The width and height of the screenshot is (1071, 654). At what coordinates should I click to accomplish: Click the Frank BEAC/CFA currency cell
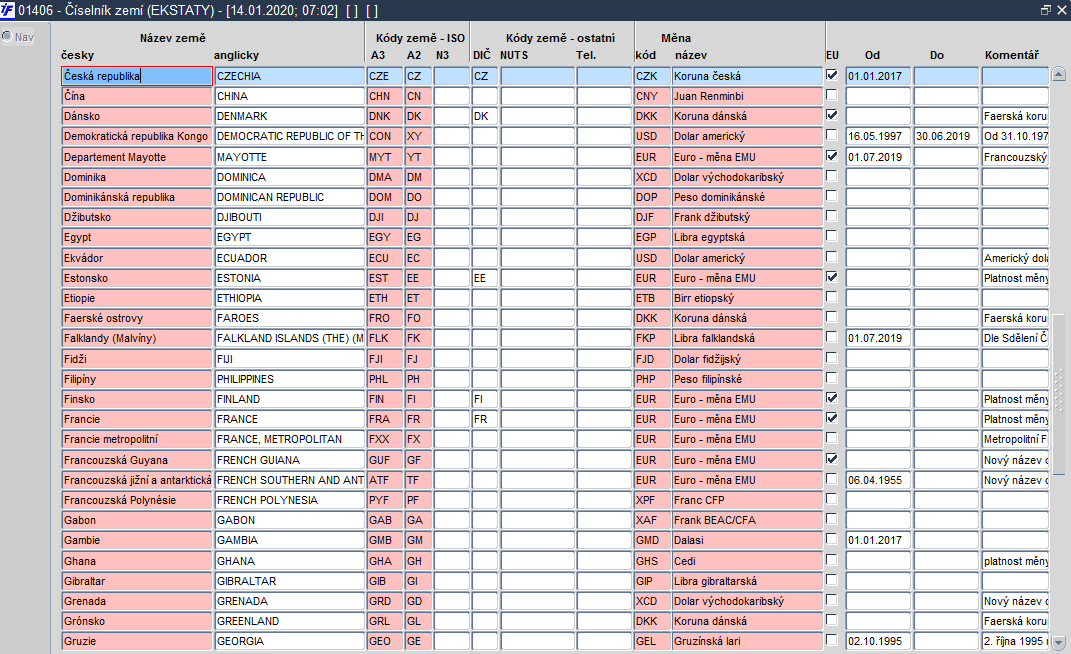[747, 520]
